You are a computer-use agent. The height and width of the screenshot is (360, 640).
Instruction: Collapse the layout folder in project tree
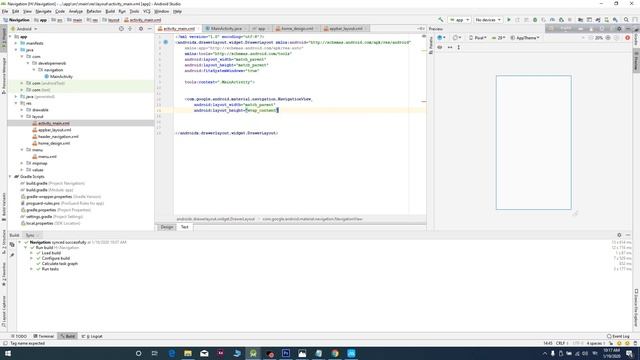tap(22, 116)
